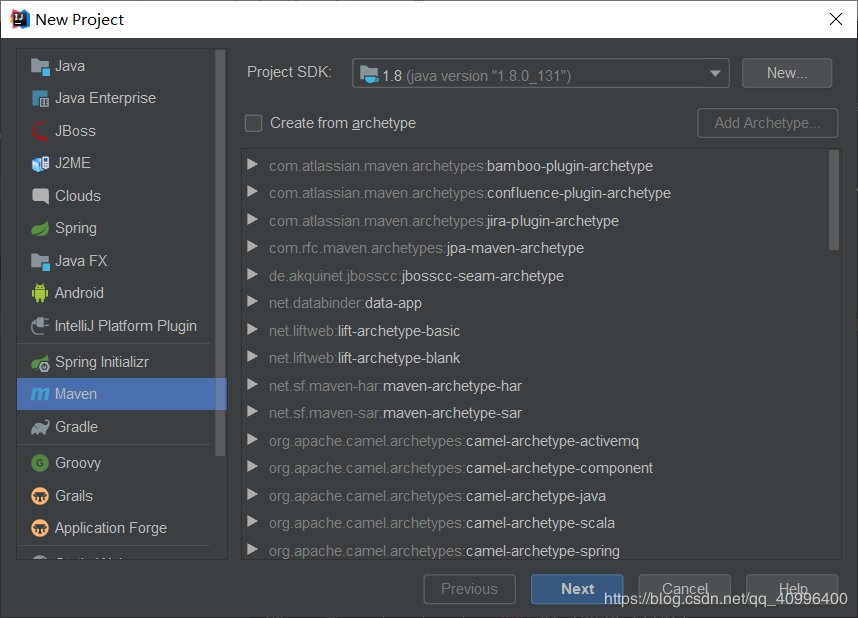Click the Spring Initializr icon
This screenshot has width=858, height=618.
[x=40, y=362]
